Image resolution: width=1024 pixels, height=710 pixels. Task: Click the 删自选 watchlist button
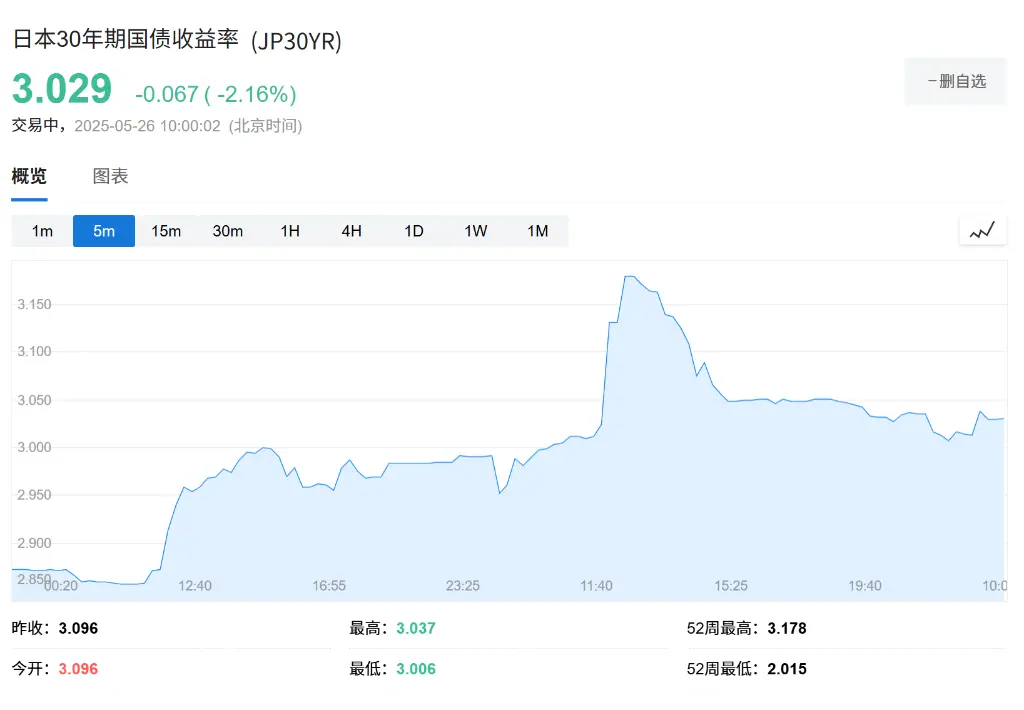pos(955,81)
